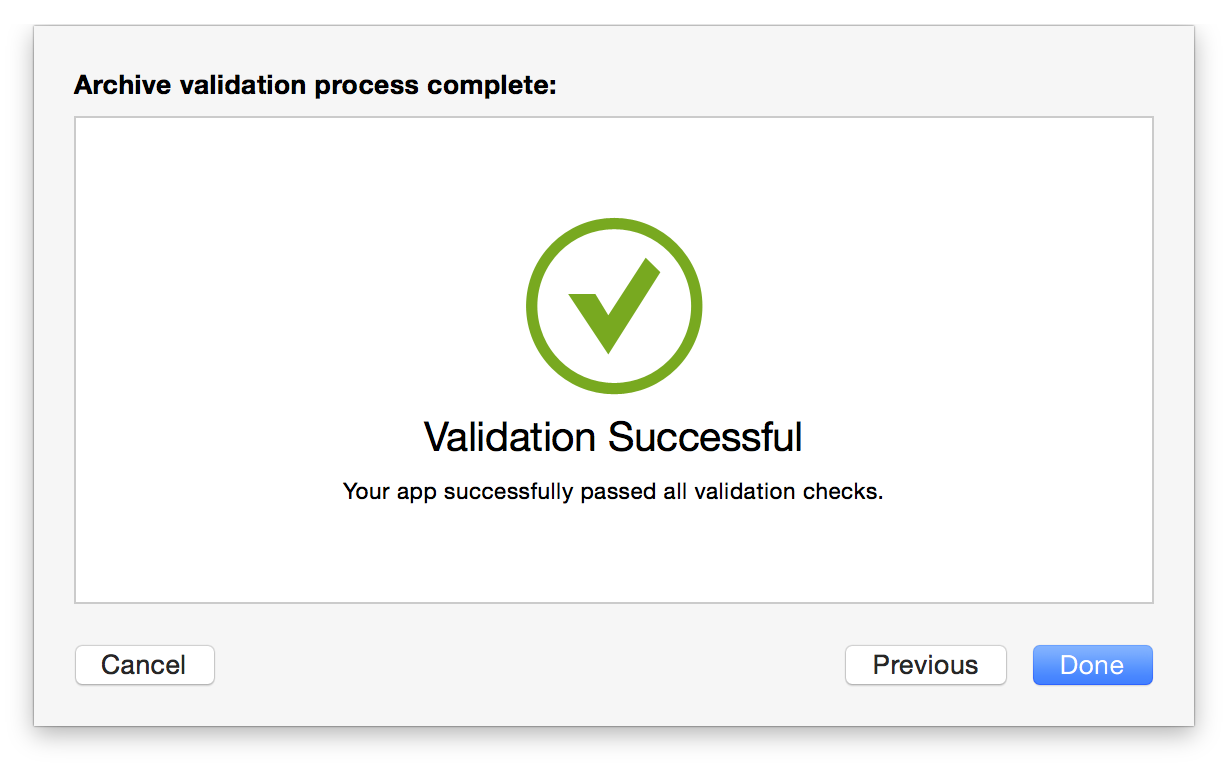Click the green checkmark icon
This screenshot has height=768, width=1228.
click(611, 306)
